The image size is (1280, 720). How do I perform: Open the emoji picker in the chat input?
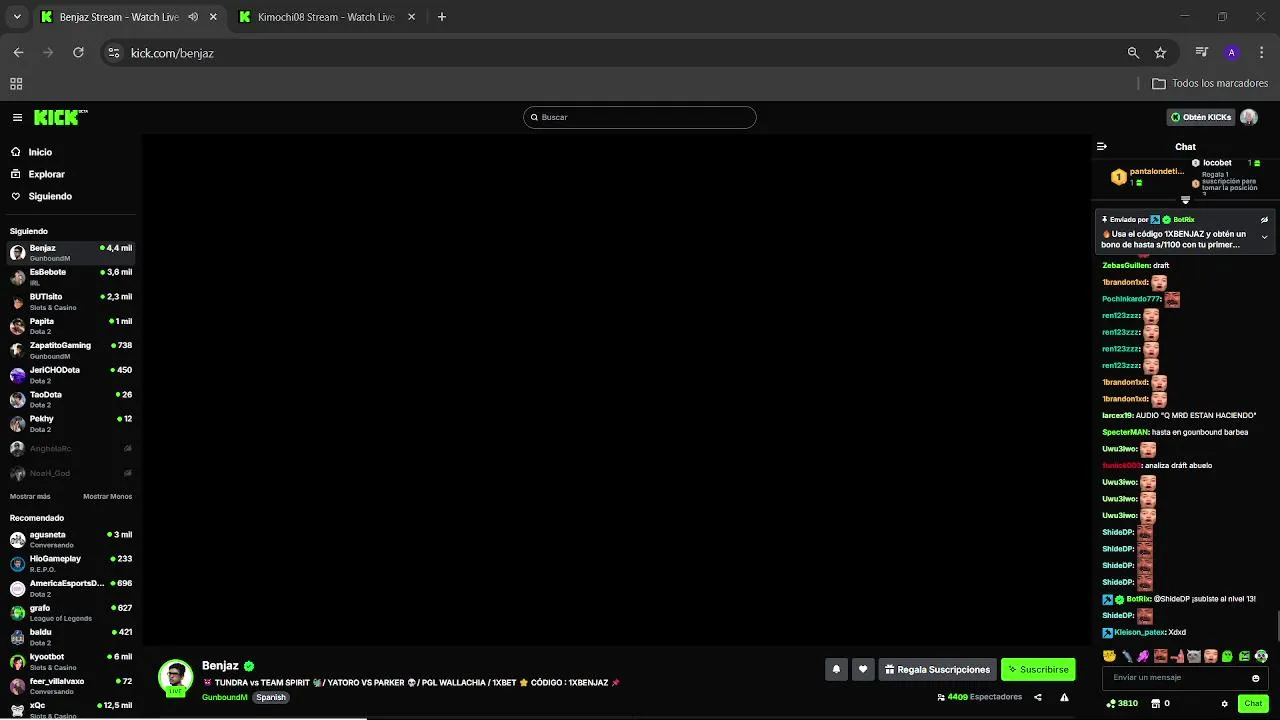(x=1256, y=678)
